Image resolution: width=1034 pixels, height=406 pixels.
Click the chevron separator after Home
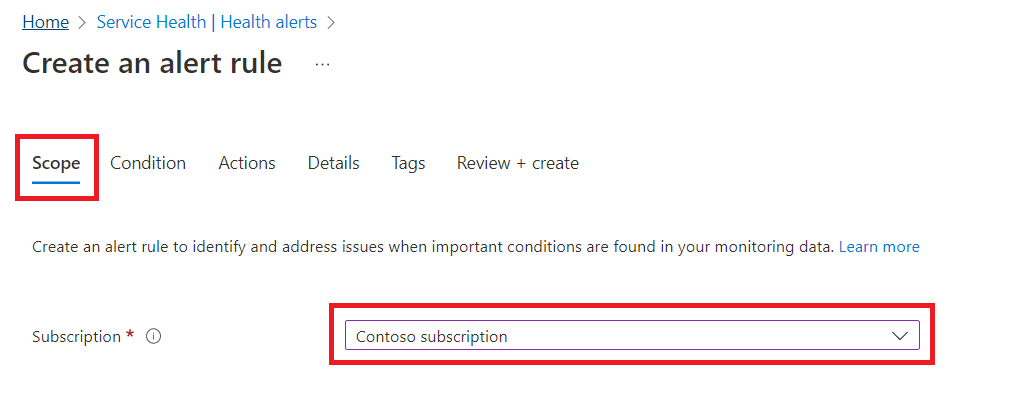point(82,22)
